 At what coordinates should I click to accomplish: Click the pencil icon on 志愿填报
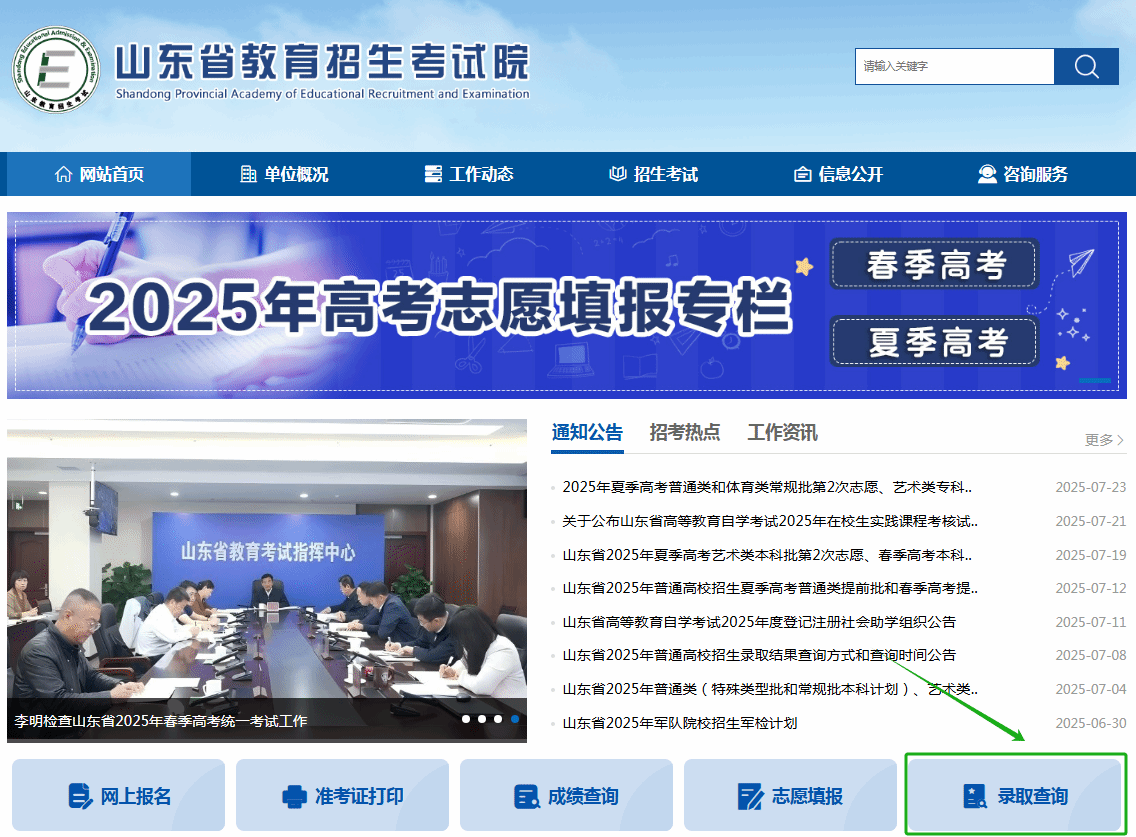pyautogui.click(x=751, y=796)
